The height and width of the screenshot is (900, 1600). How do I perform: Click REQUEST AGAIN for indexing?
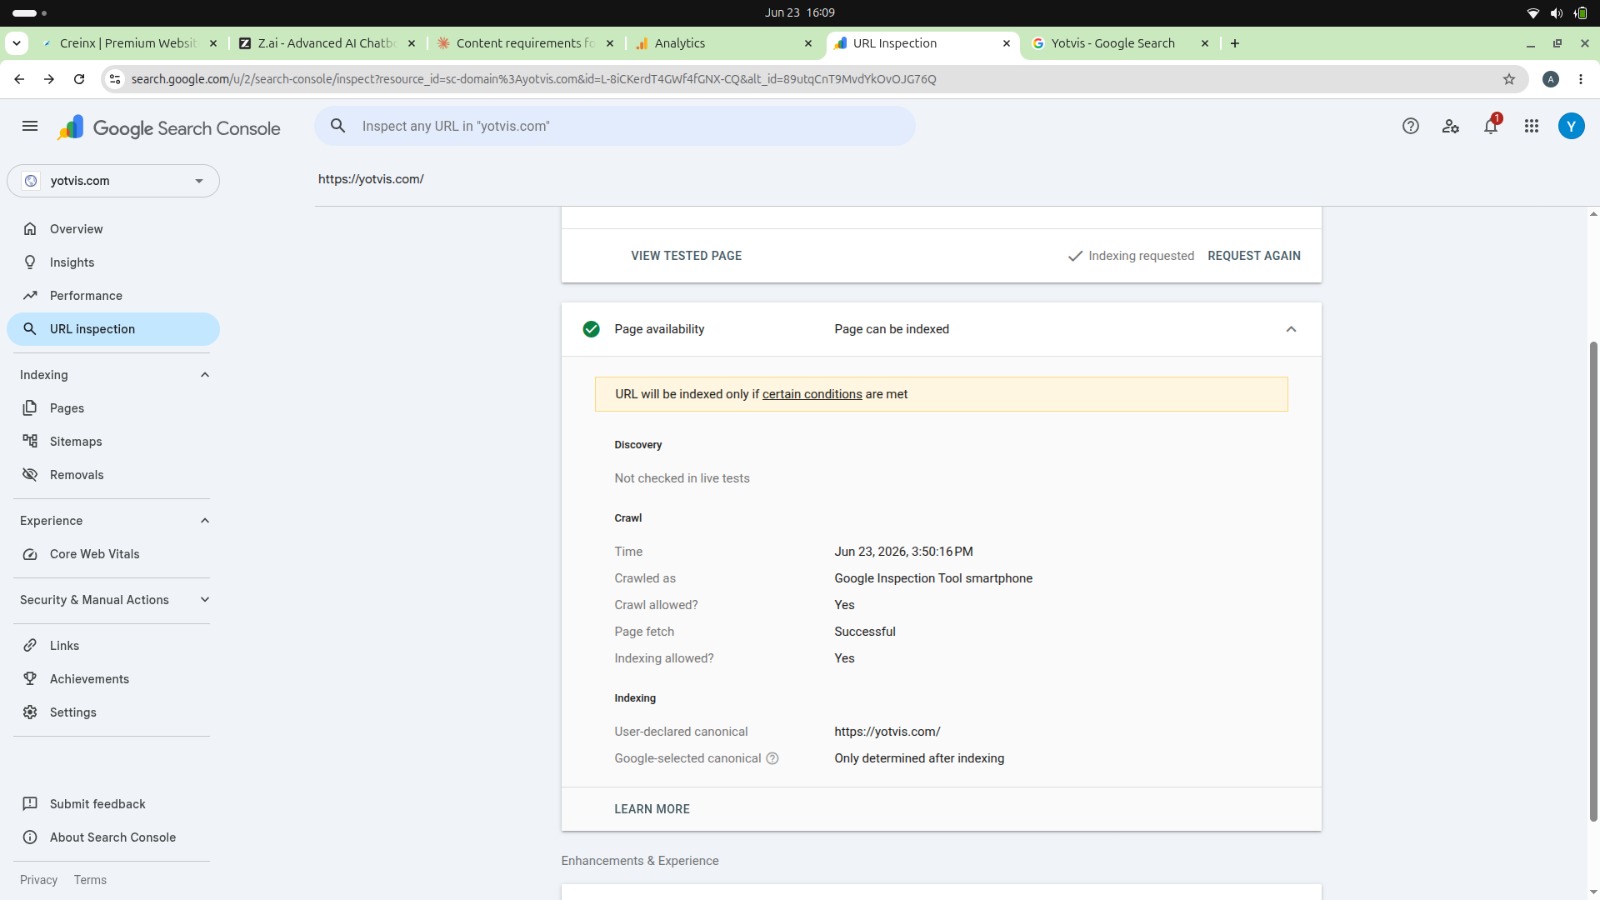tap(1254, 256)
